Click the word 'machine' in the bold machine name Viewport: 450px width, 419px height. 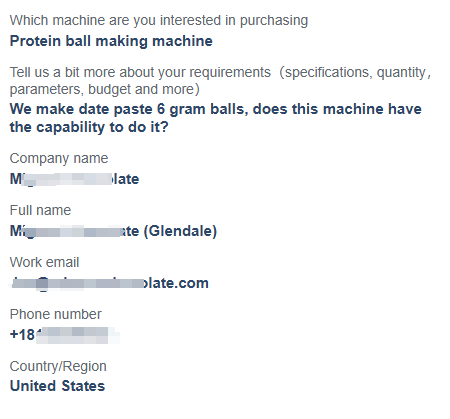pos(182,41)
